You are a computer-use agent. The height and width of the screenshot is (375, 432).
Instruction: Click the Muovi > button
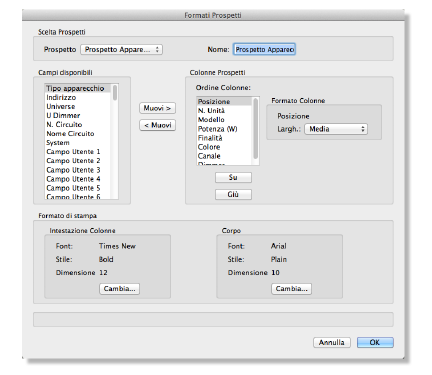point(157,108)
